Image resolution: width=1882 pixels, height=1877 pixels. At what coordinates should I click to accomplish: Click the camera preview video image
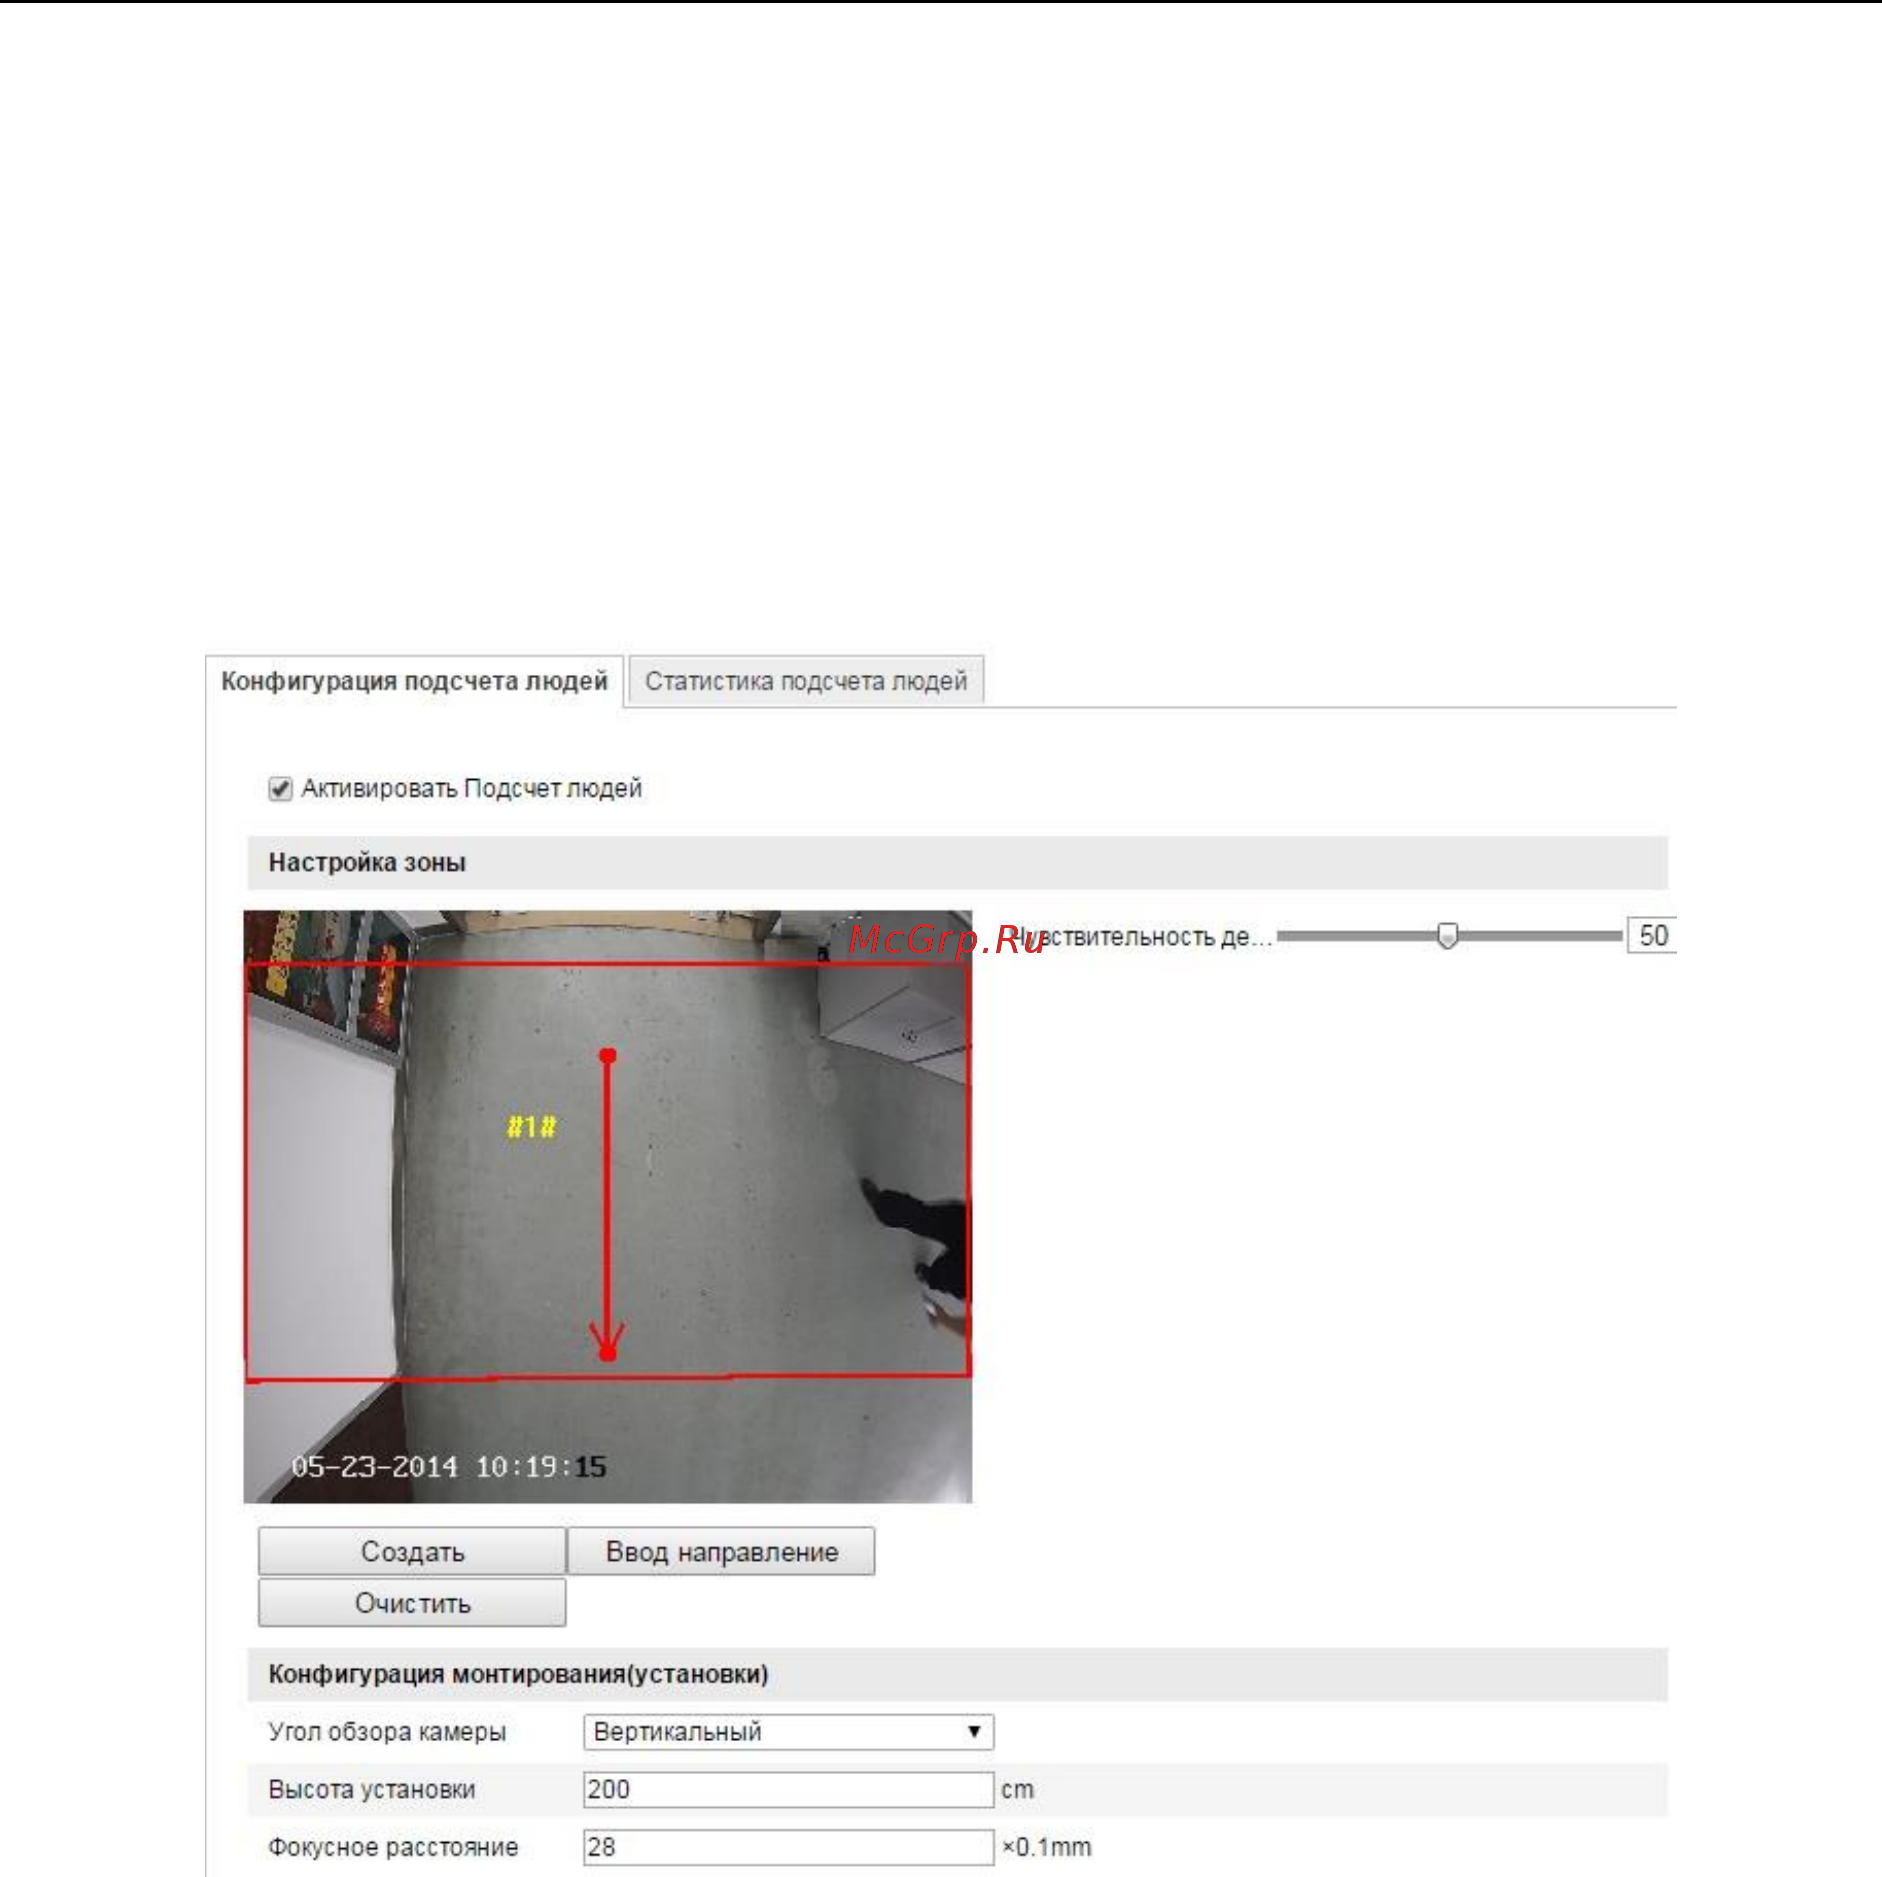click(608, 1206)
